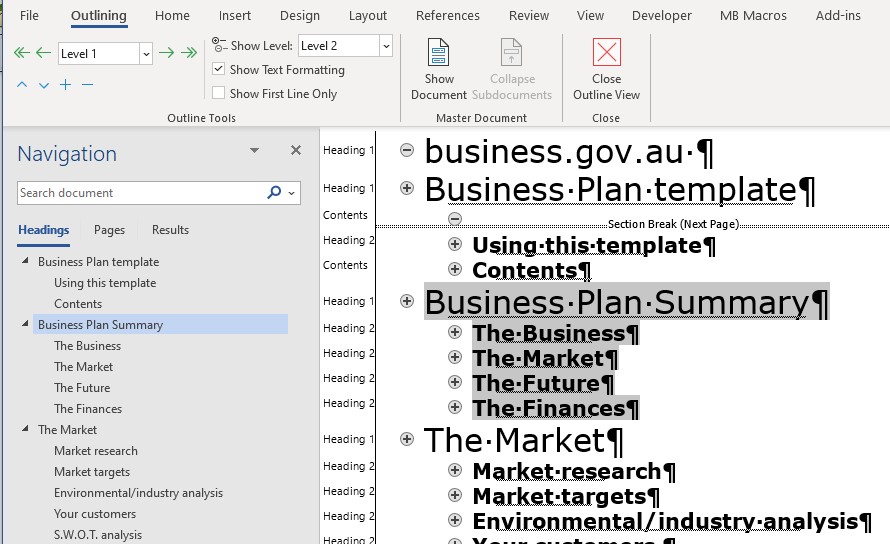This screenshot has height=544, width=890.
Task: Enable Show First Line Only
Action: tap(219, 94)
